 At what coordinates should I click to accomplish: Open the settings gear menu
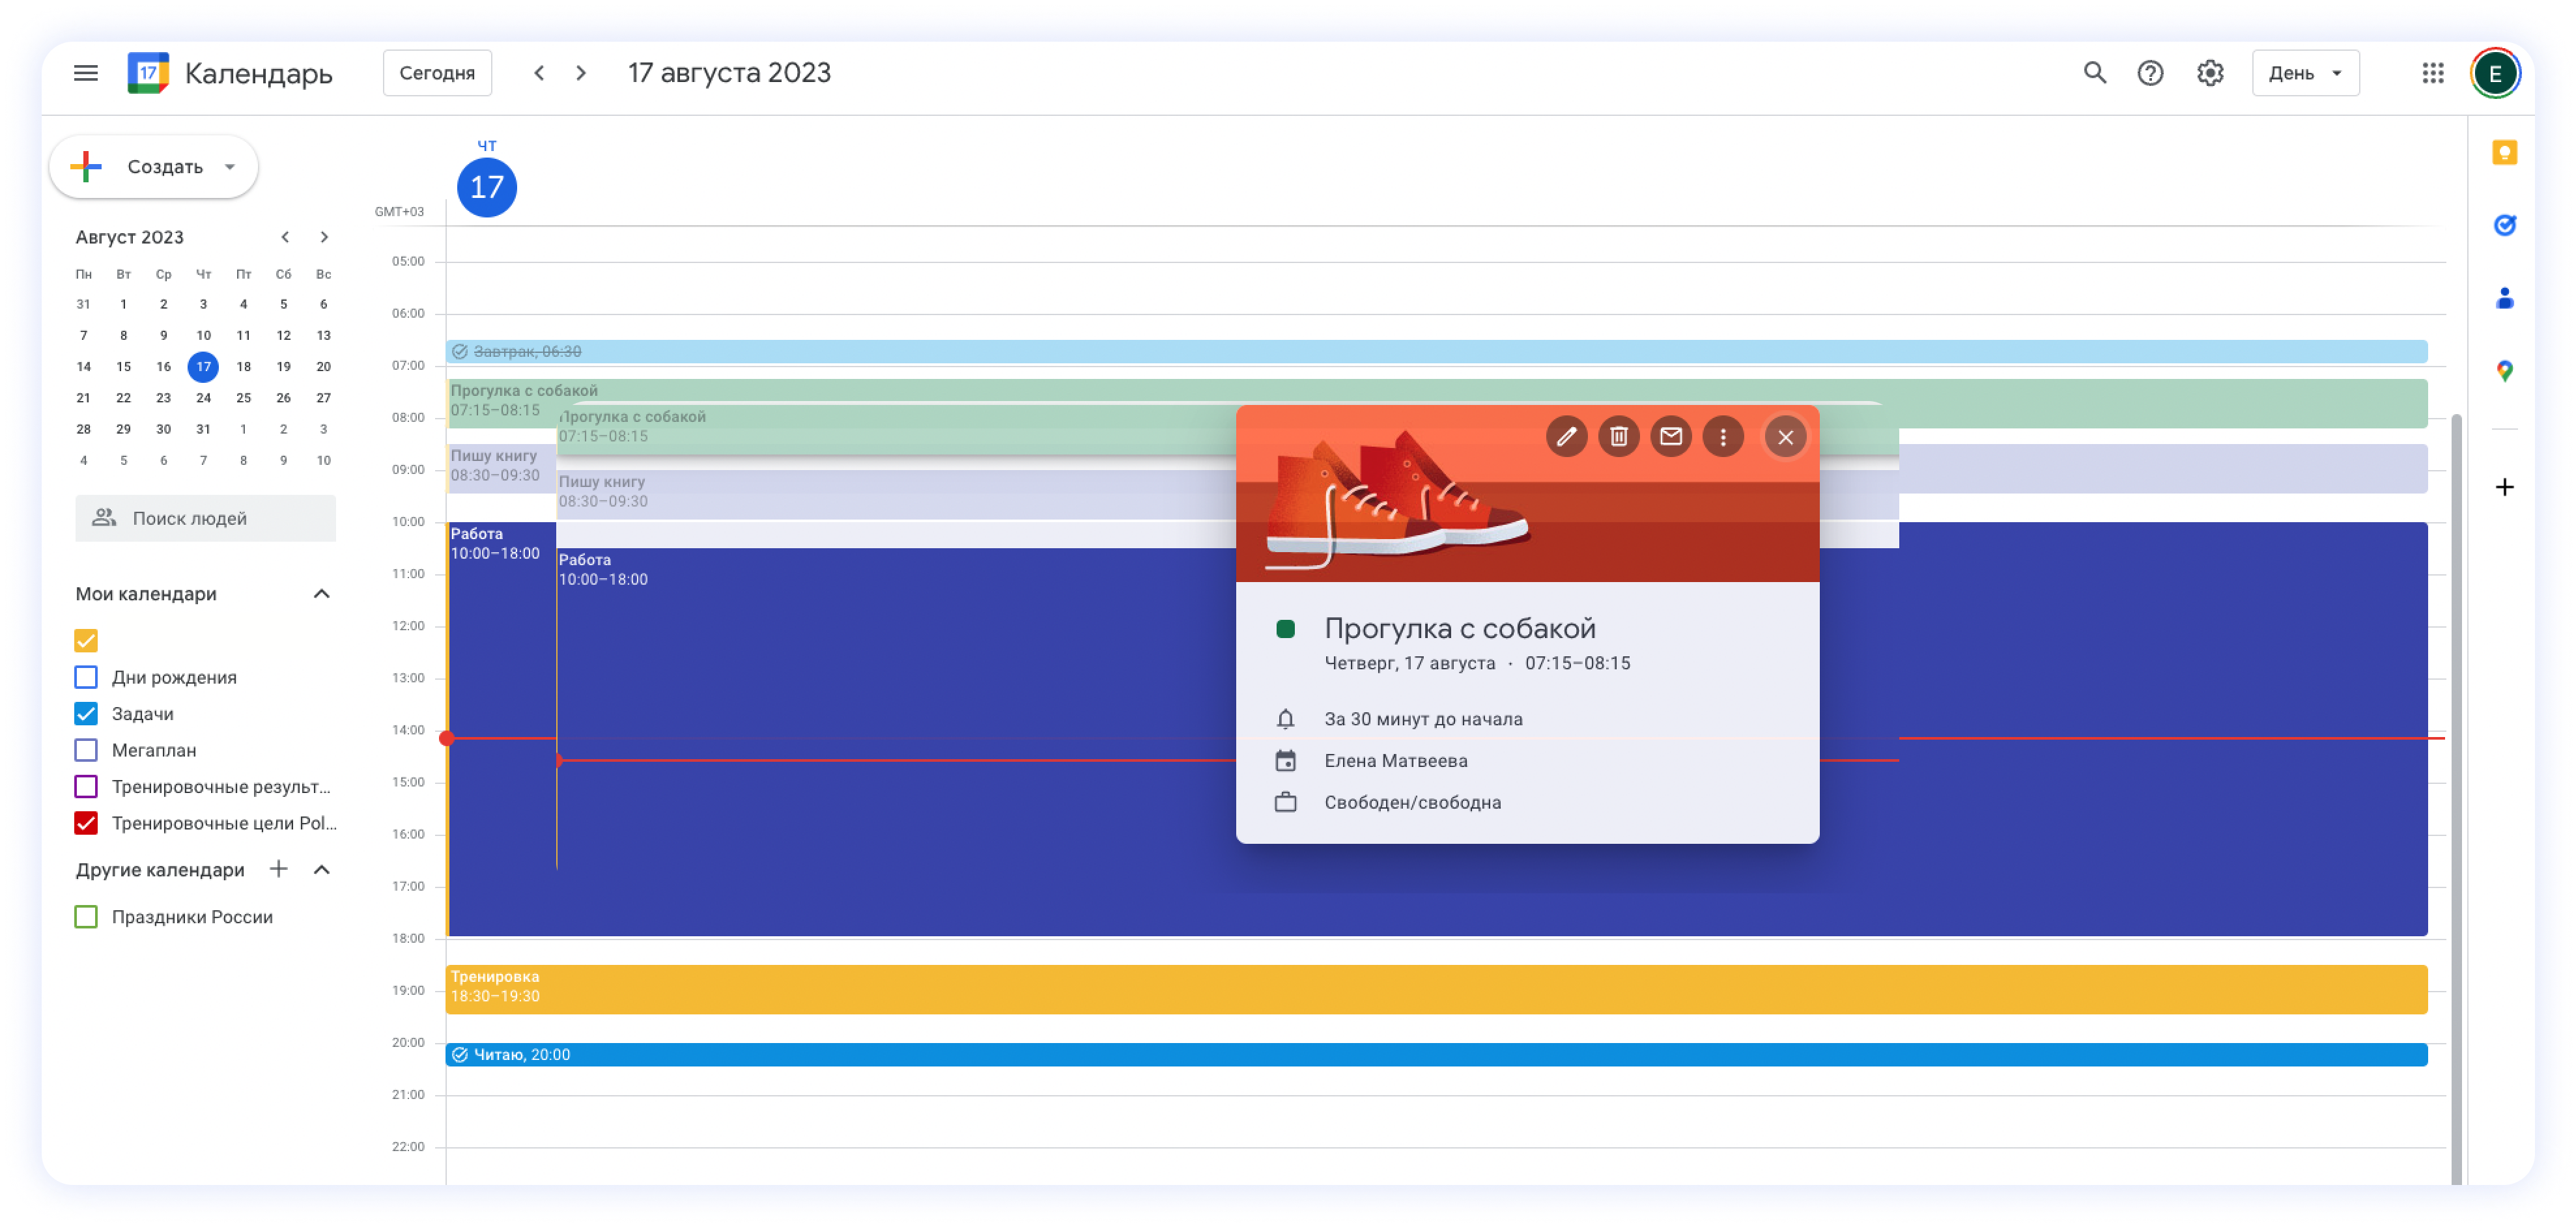pos(2210,73)
